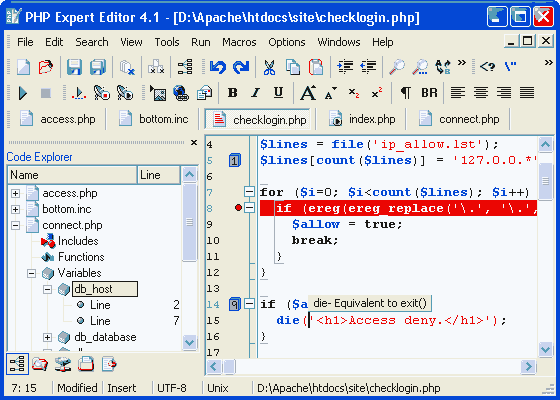The height and width of the screenshot is (400, 560).
Task: Select Includes item in tree
Action: pyautogui.click(x=78, y=241)
